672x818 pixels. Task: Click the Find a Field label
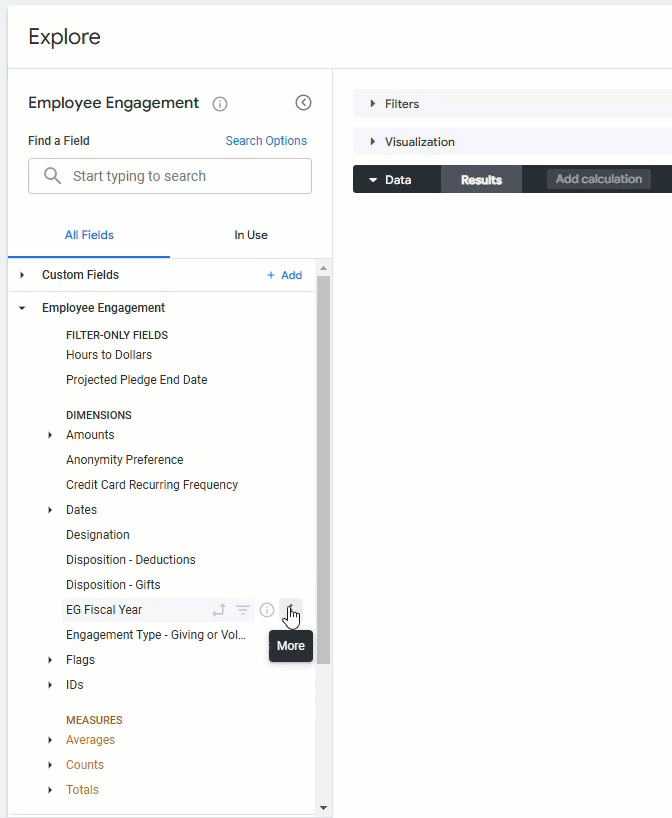pos(59,141)
